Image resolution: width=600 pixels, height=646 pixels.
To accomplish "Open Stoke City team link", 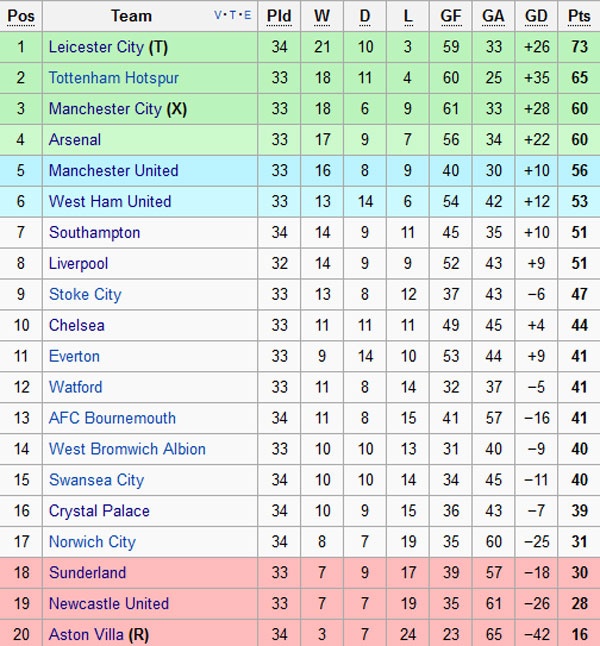I will [85, 295].
